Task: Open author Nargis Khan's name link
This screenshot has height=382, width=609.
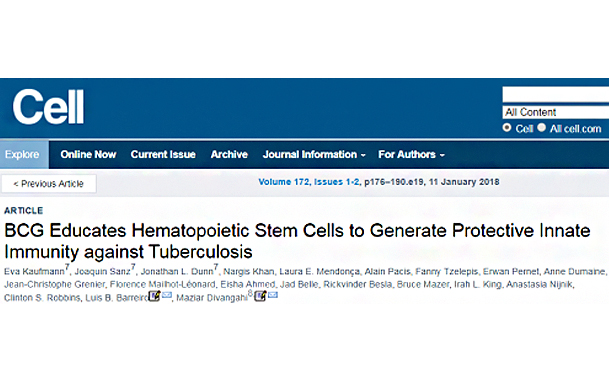Action: pos(249,271)
